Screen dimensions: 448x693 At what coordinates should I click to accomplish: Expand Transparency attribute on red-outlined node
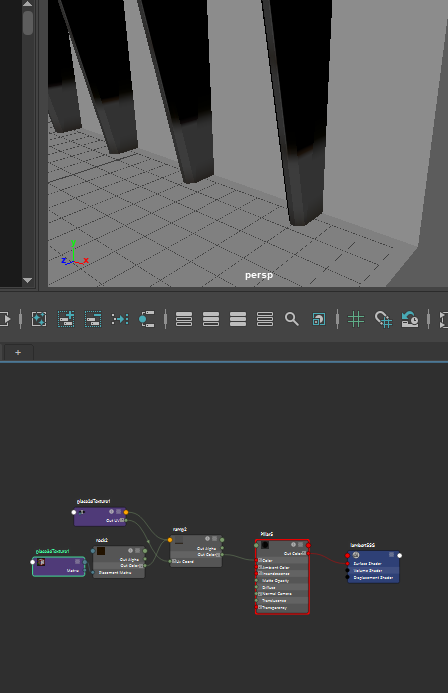click(261, 607)
